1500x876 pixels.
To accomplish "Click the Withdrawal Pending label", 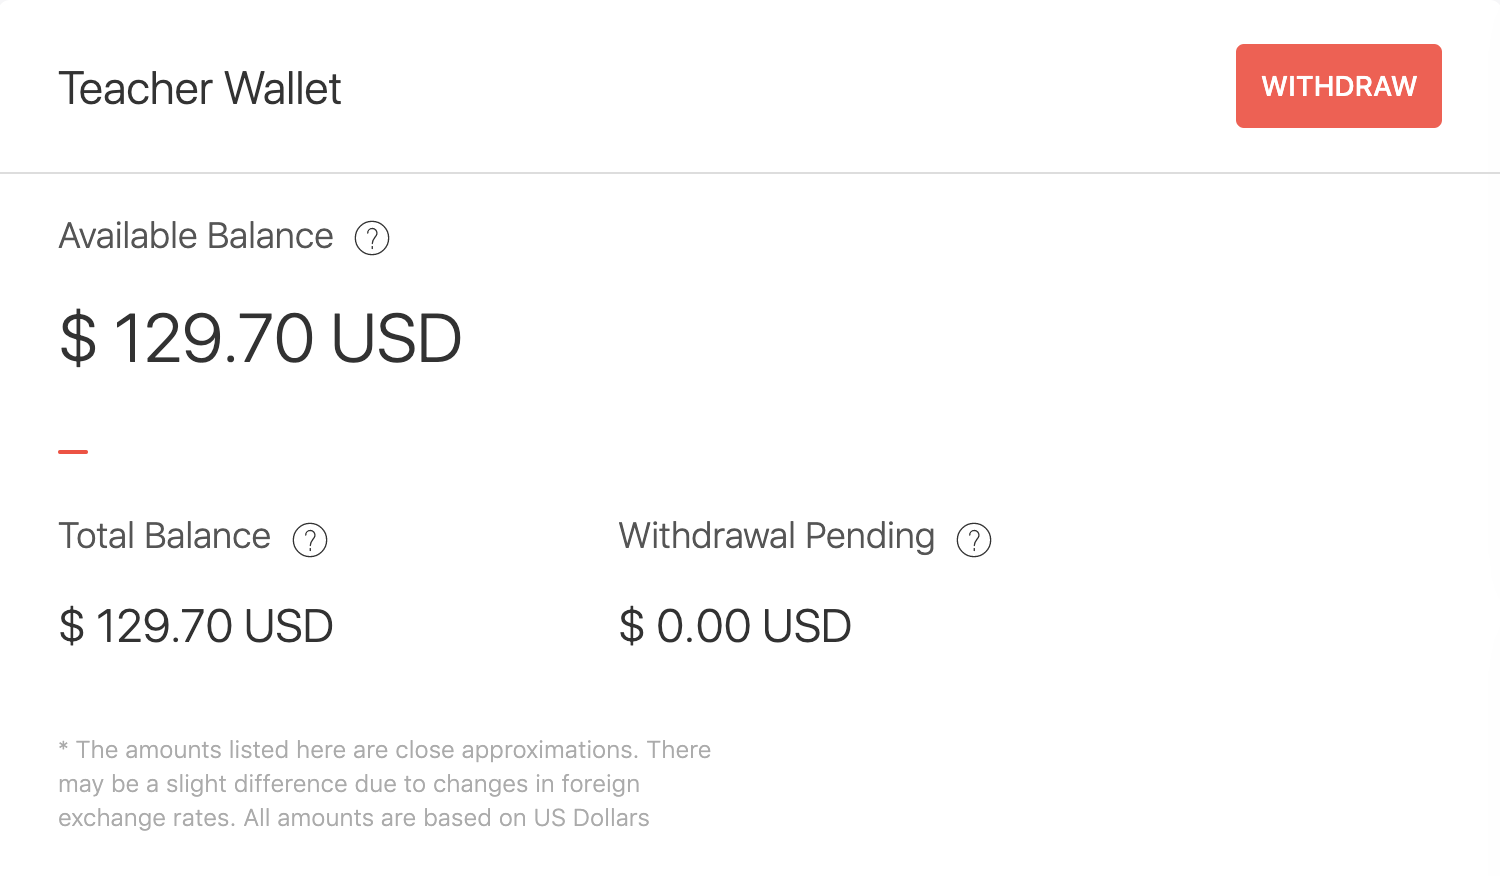I will [777, 536].
